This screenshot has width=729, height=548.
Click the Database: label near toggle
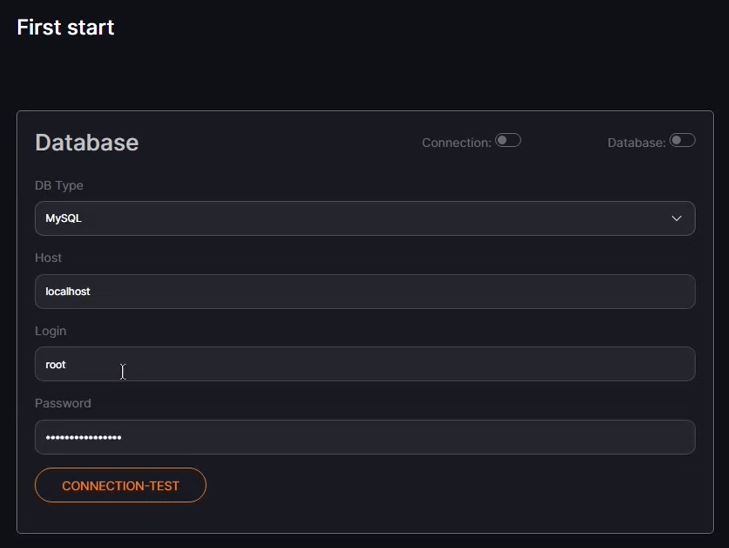[636, 143]
